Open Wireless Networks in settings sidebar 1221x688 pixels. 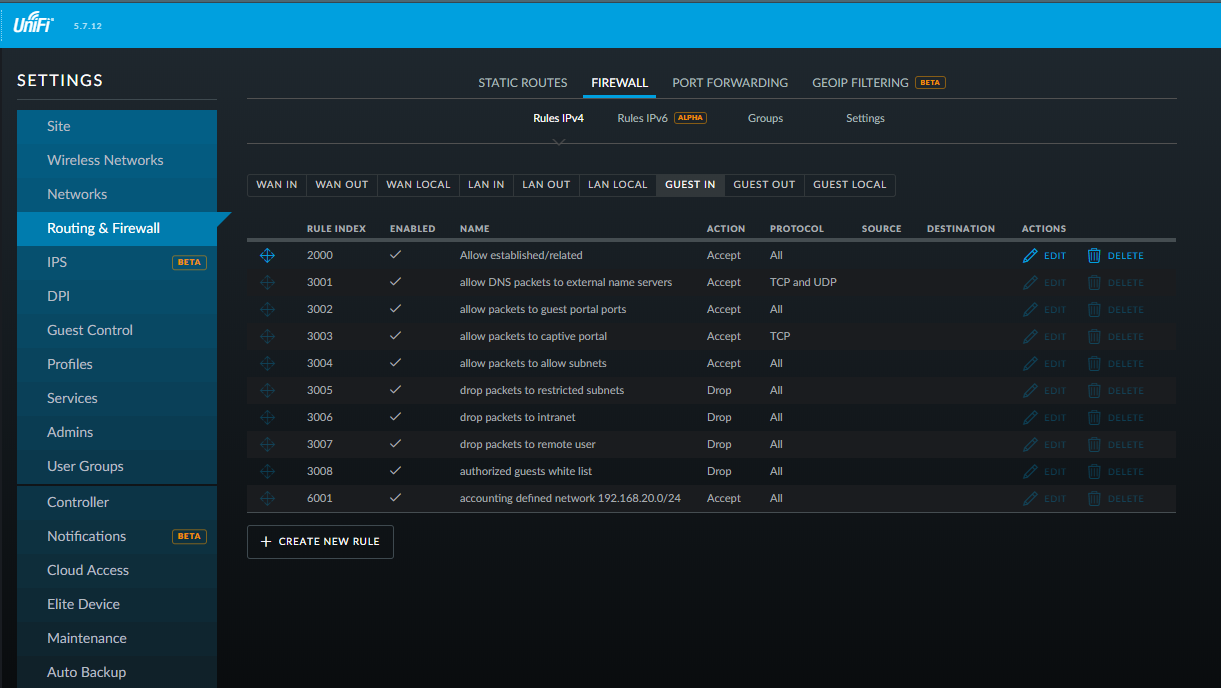(x=105, y=160)
